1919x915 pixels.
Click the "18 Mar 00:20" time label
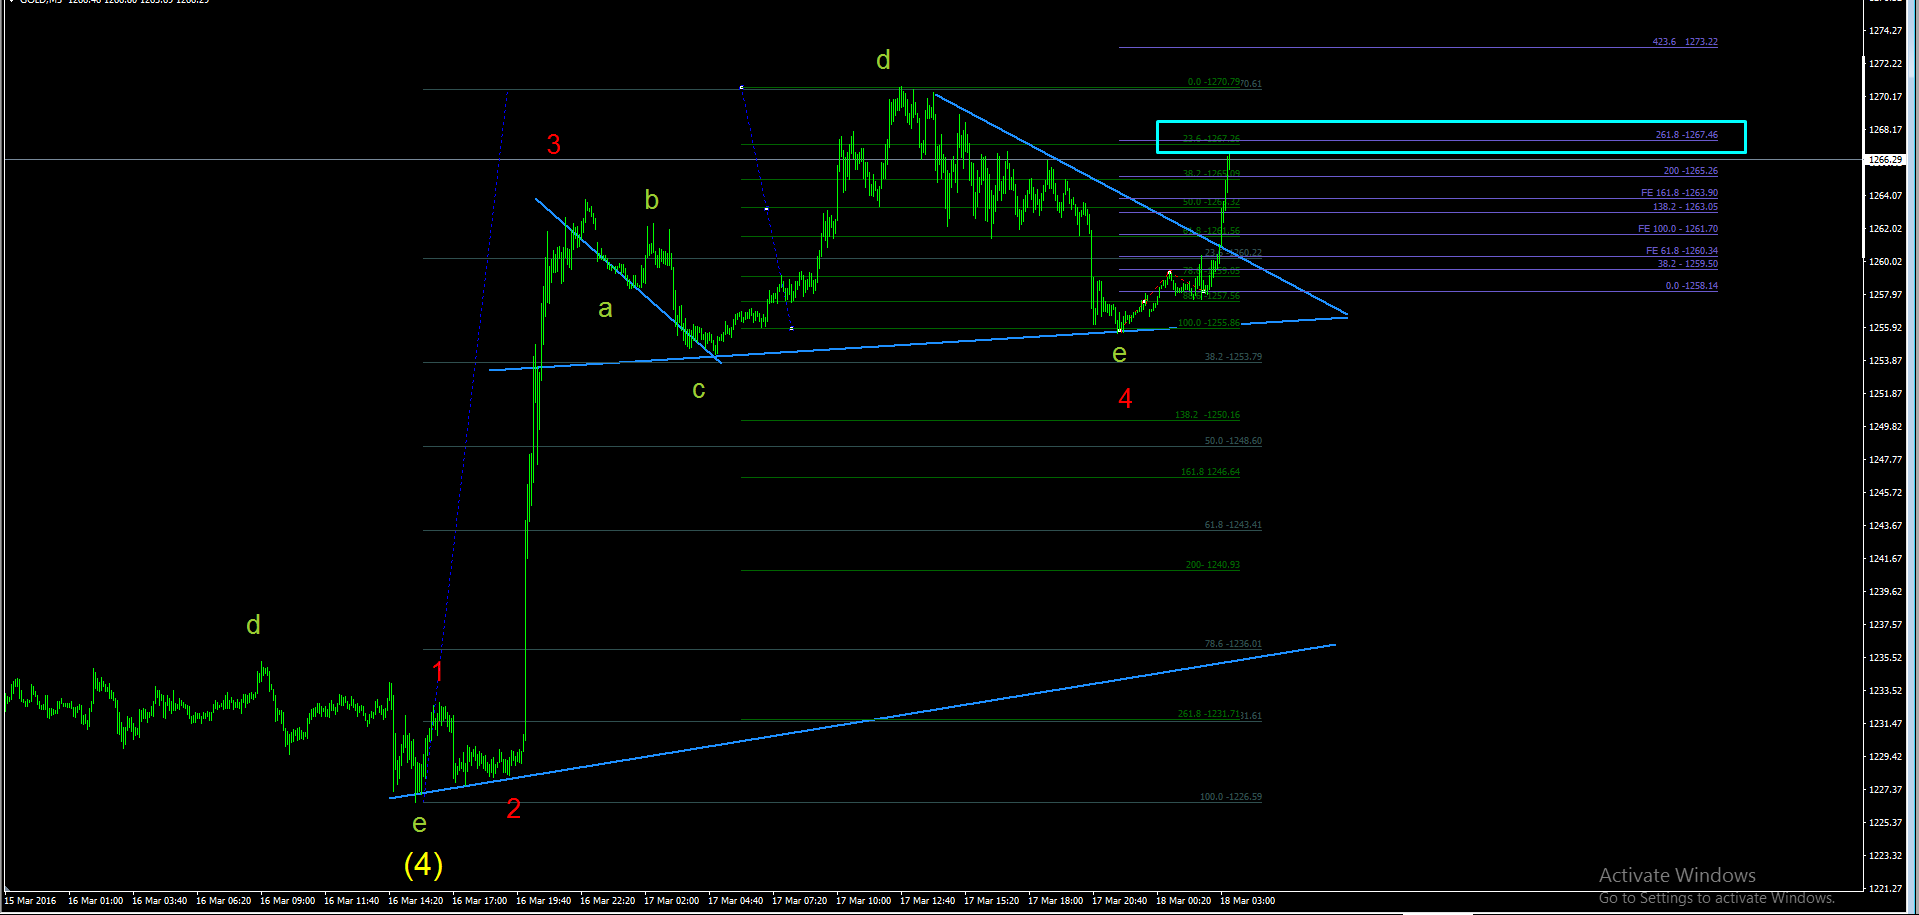coord(1183,901)
